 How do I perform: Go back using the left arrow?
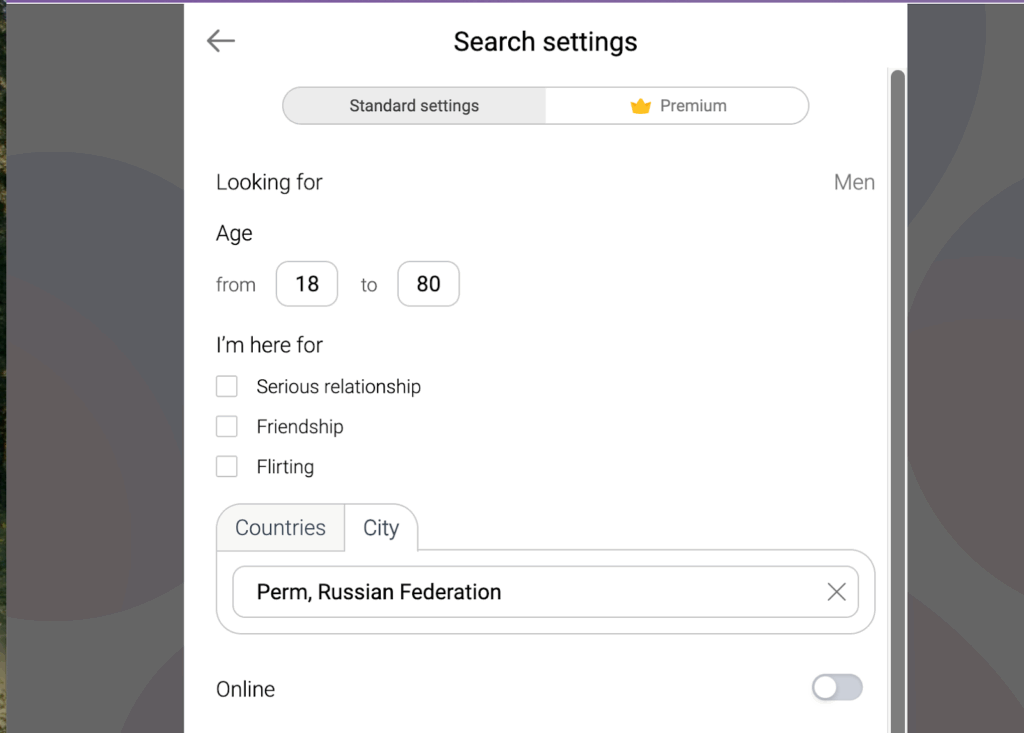pyautogui.click(x=220, y=41)
